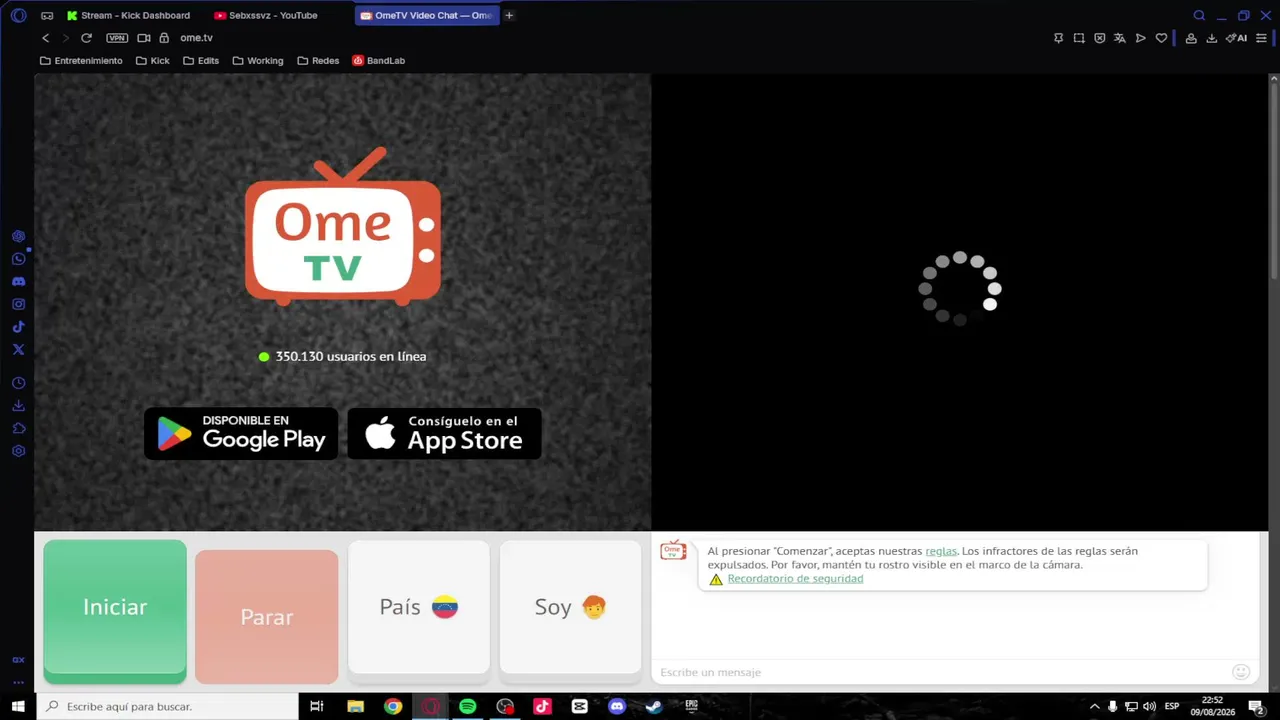1280x720 pixels.
Task: Click the send flow arrow icon
Action: pos(1140,38)
